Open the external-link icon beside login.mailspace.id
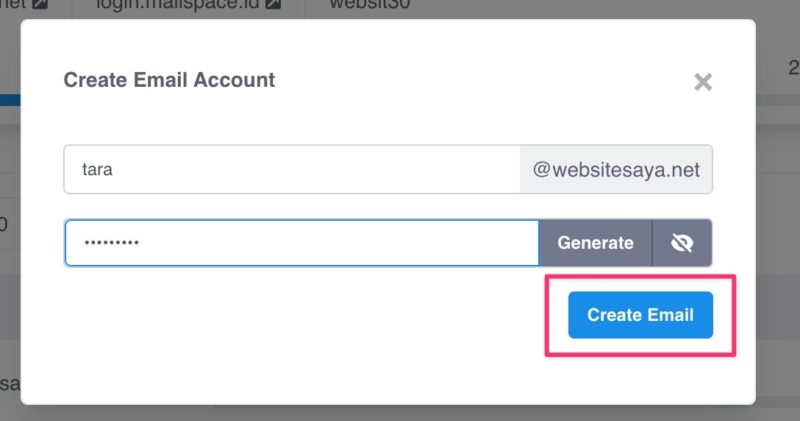This screenshot has height=421, width=800. [x=274, y=4]
